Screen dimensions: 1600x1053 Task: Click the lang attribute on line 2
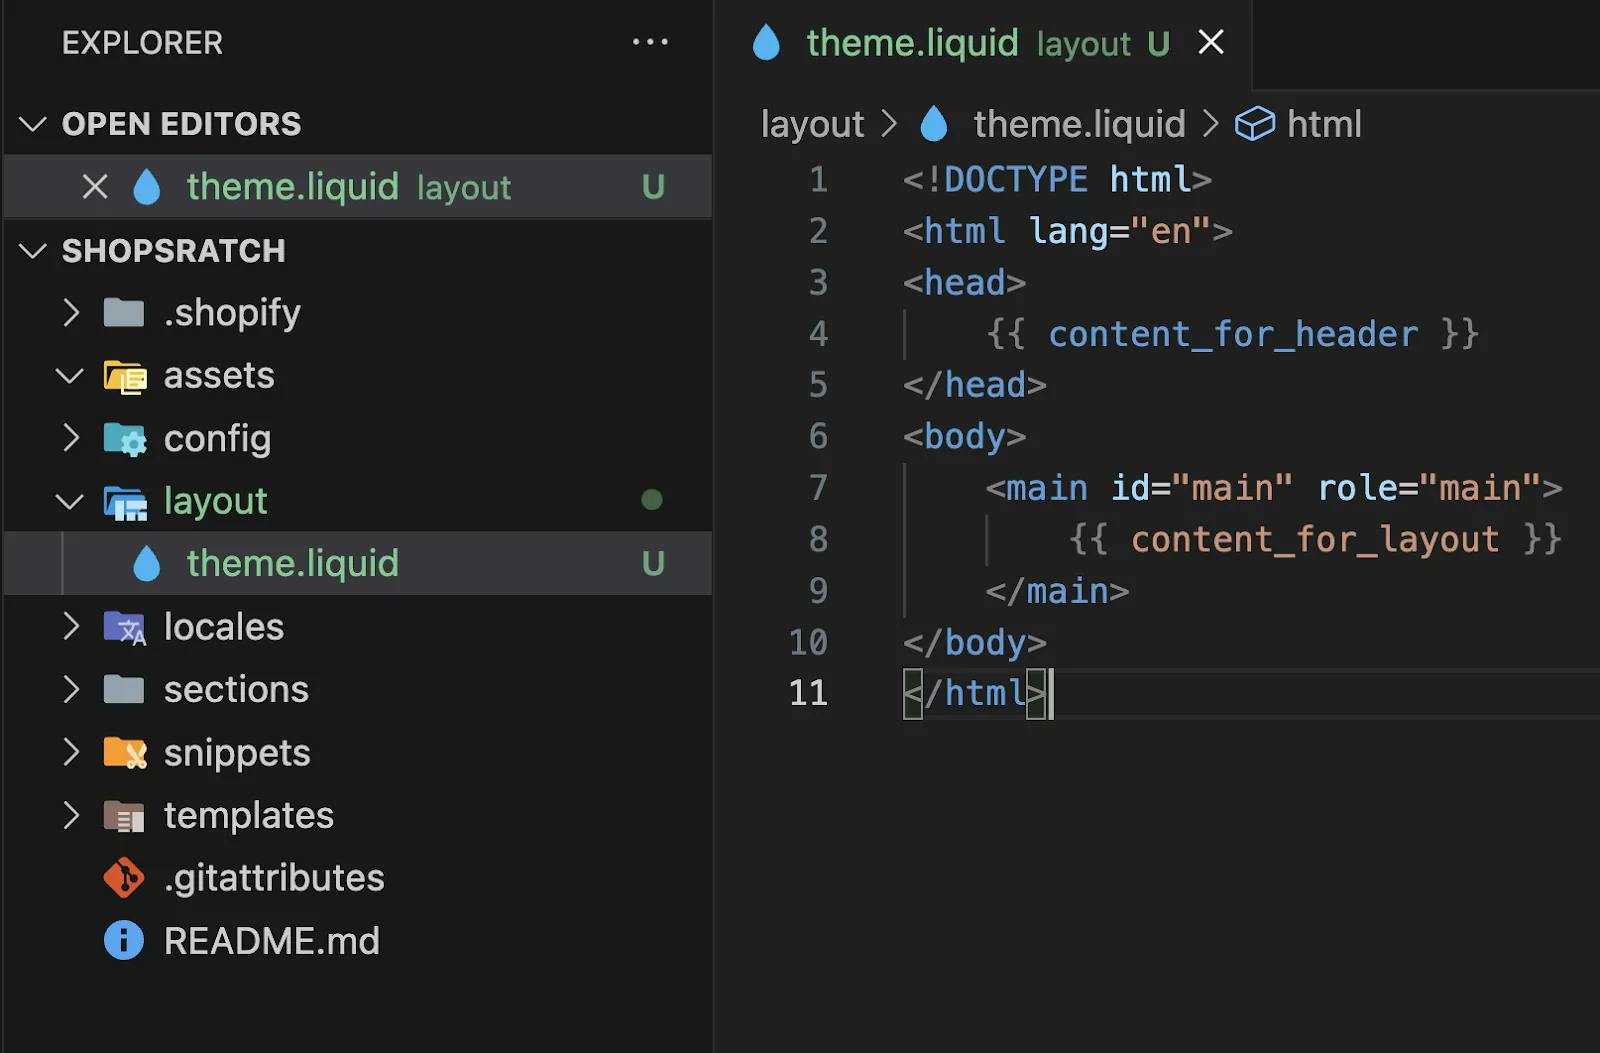(x=1068, y=232)
